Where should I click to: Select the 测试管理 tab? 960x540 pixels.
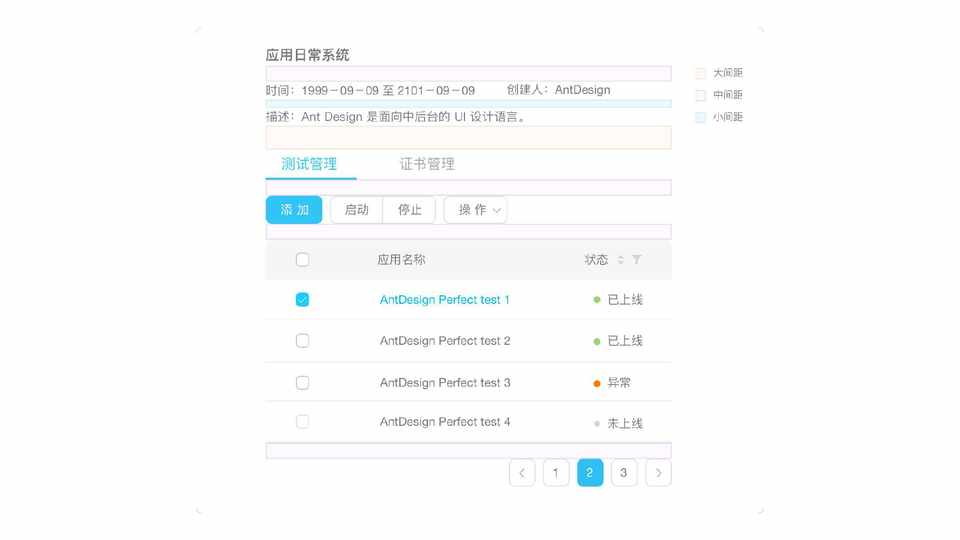[309, 164]
